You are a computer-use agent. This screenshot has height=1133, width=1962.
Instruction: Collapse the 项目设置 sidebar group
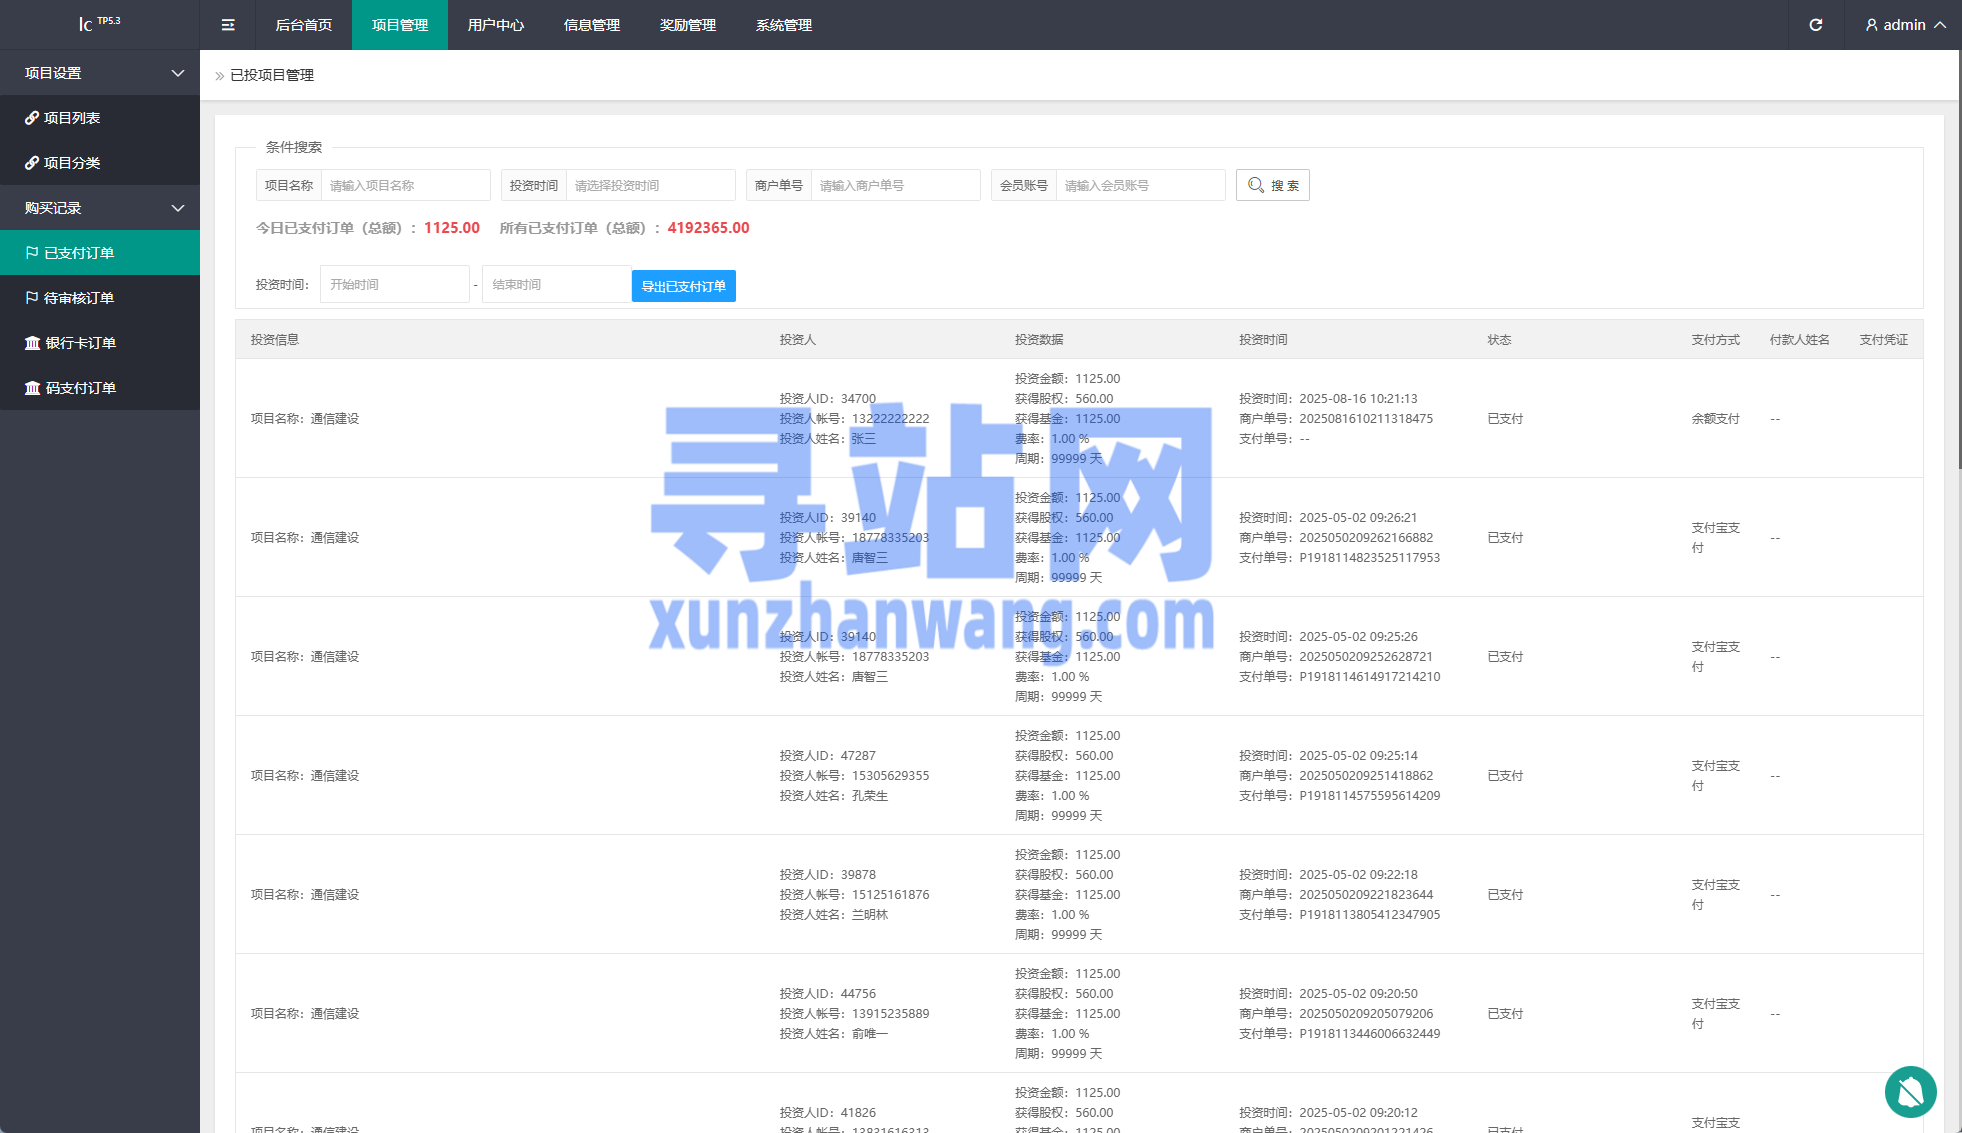click(100, 73)
